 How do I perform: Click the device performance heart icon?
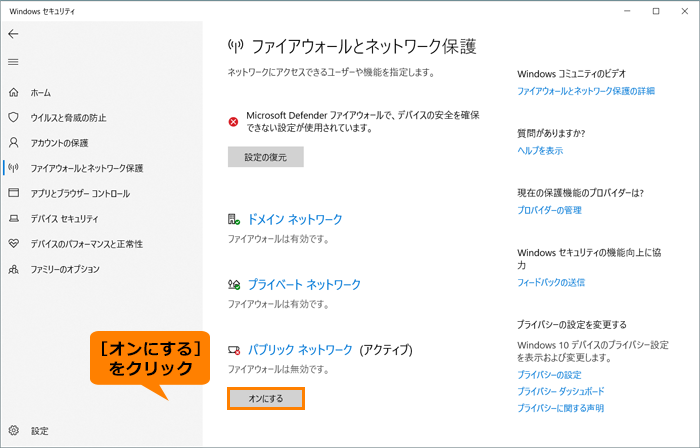point(14,244)
